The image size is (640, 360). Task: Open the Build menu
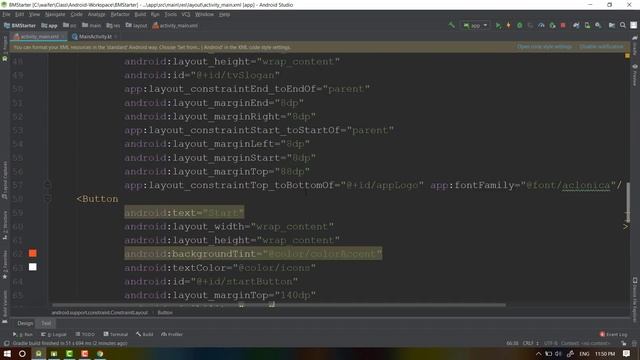140,14
